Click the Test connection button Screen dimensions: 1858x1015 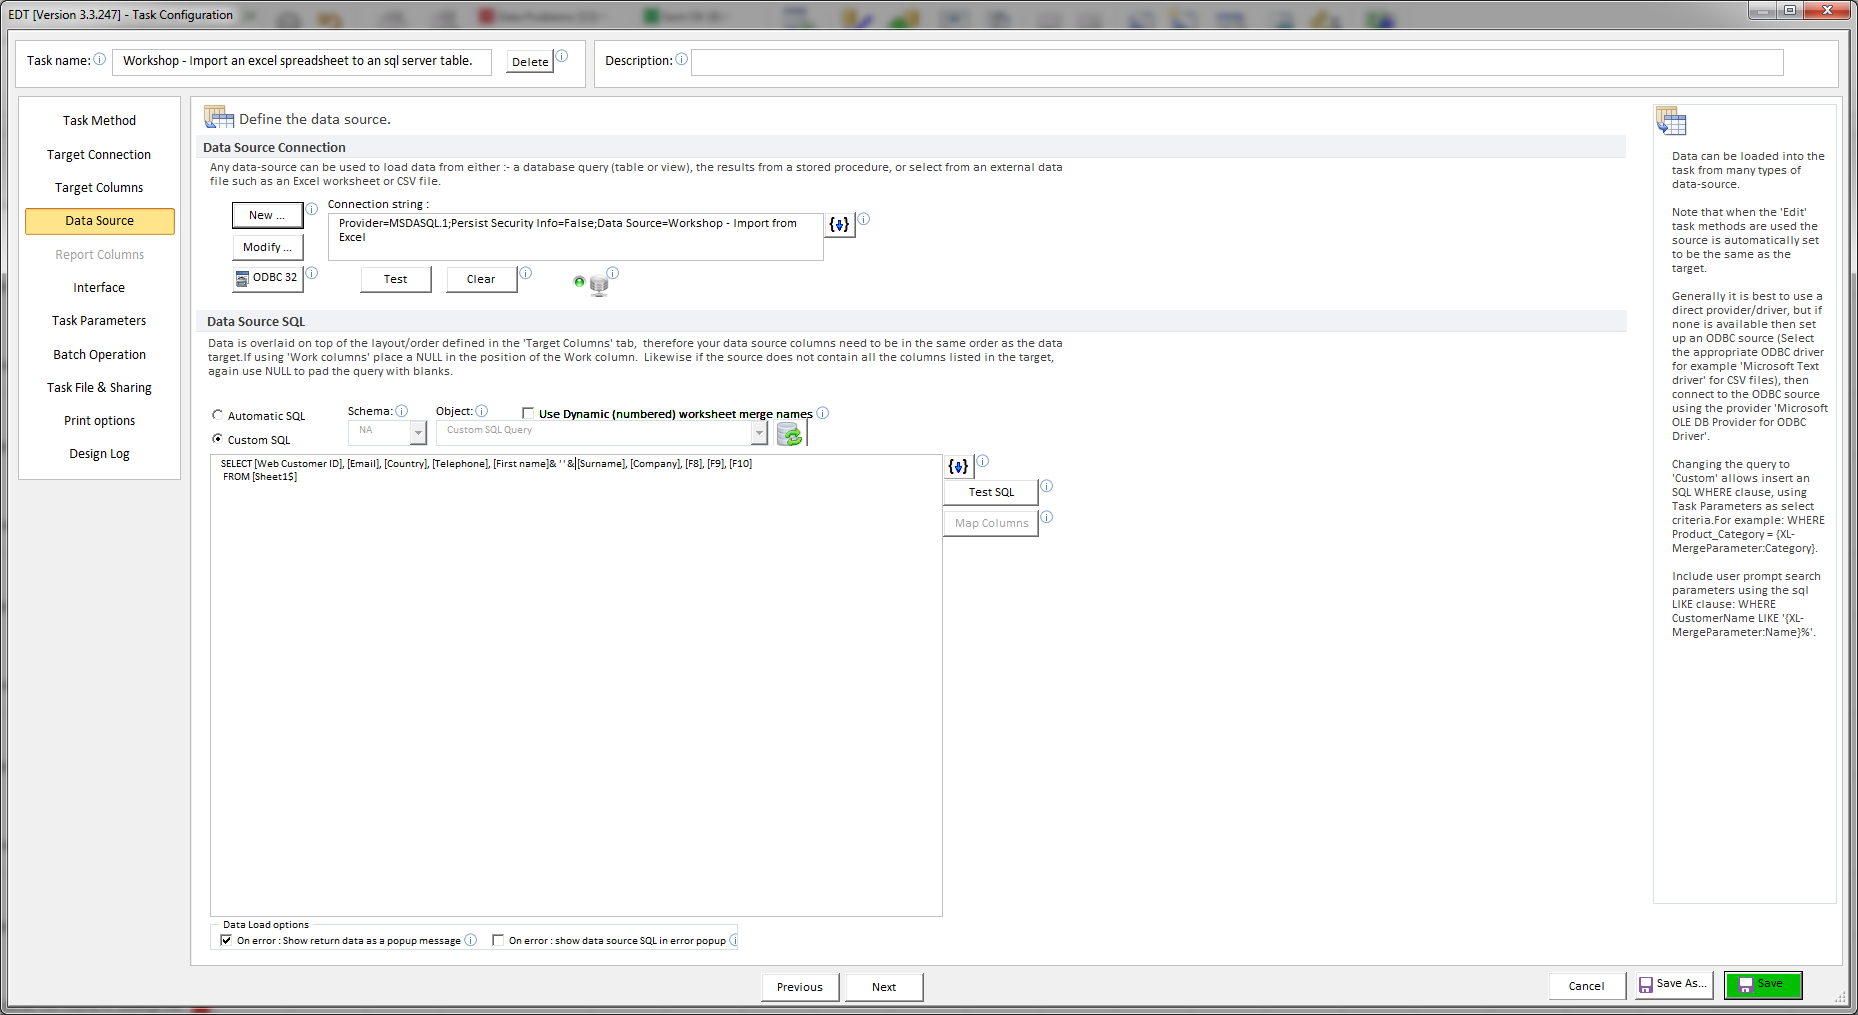click(x=395, y=279)
